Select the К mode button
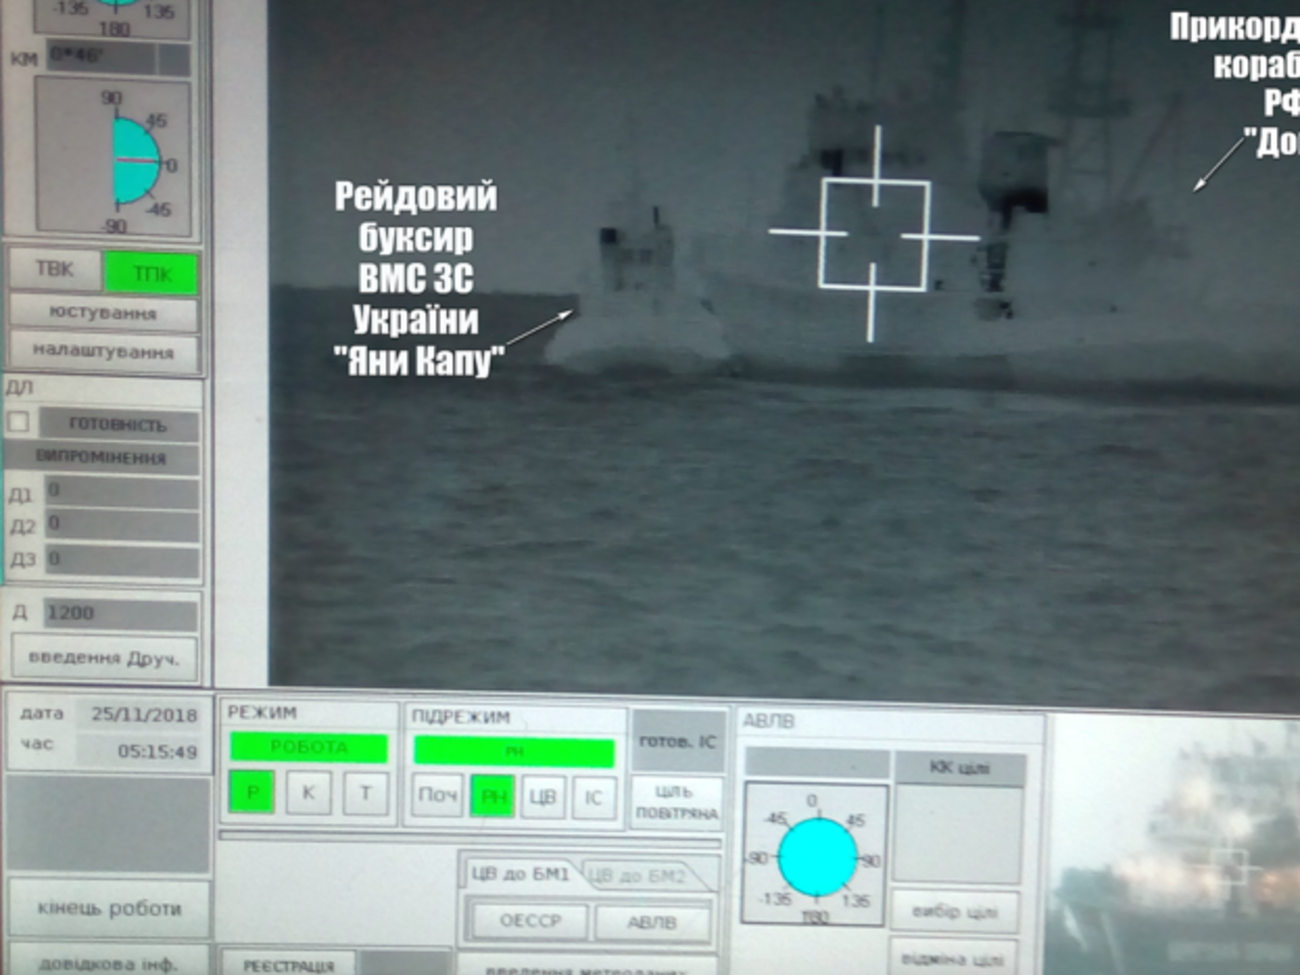 click(308, 793)
